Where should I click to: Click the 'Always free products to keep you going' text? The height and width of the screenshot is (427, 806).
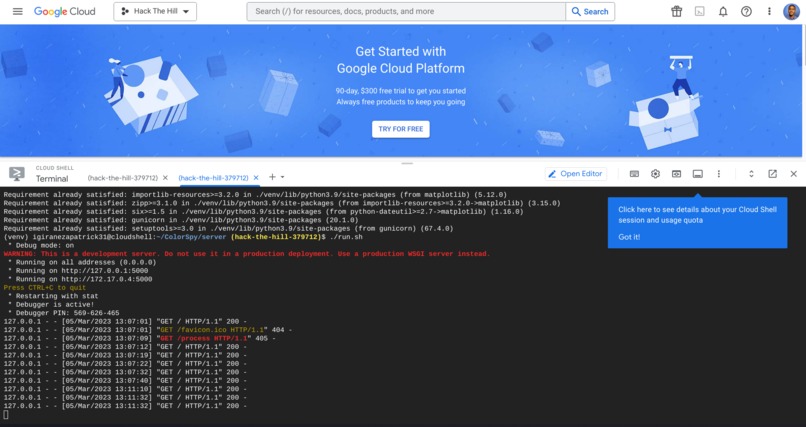(400, 102)
